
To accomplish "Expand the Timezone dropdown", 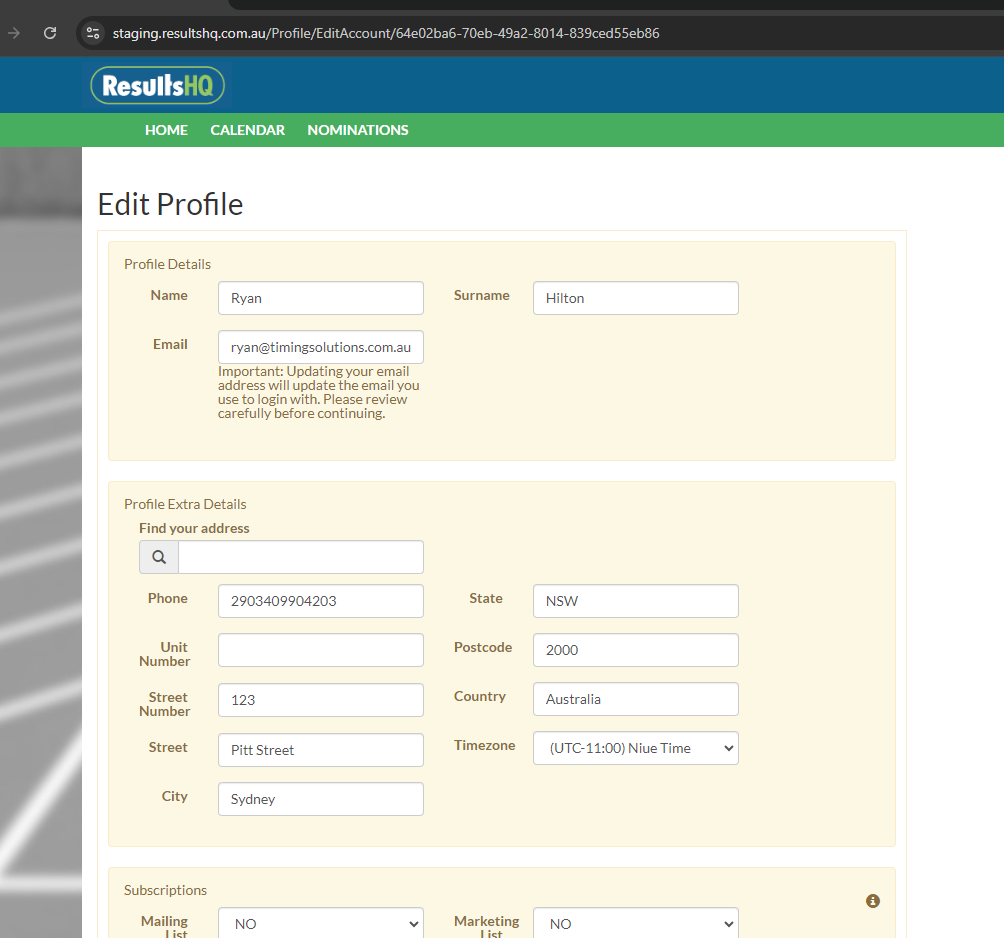I will tap(635, 748).
